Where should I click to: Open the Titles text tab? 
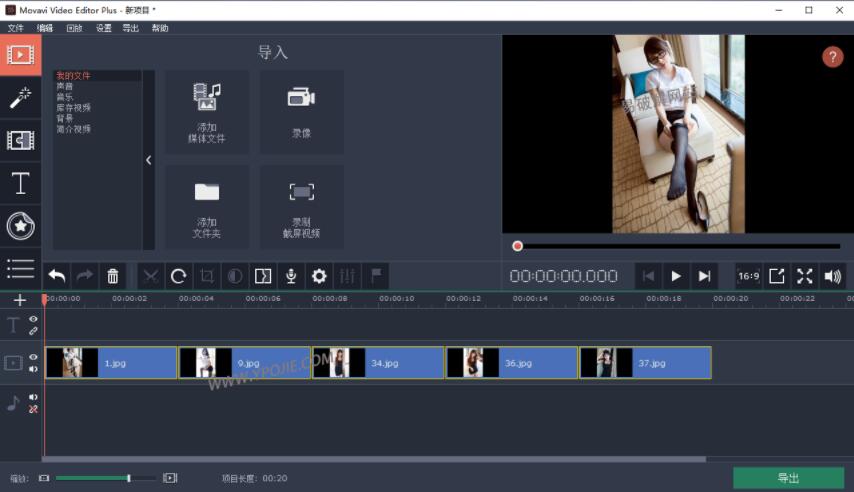[x=20, y=183]
